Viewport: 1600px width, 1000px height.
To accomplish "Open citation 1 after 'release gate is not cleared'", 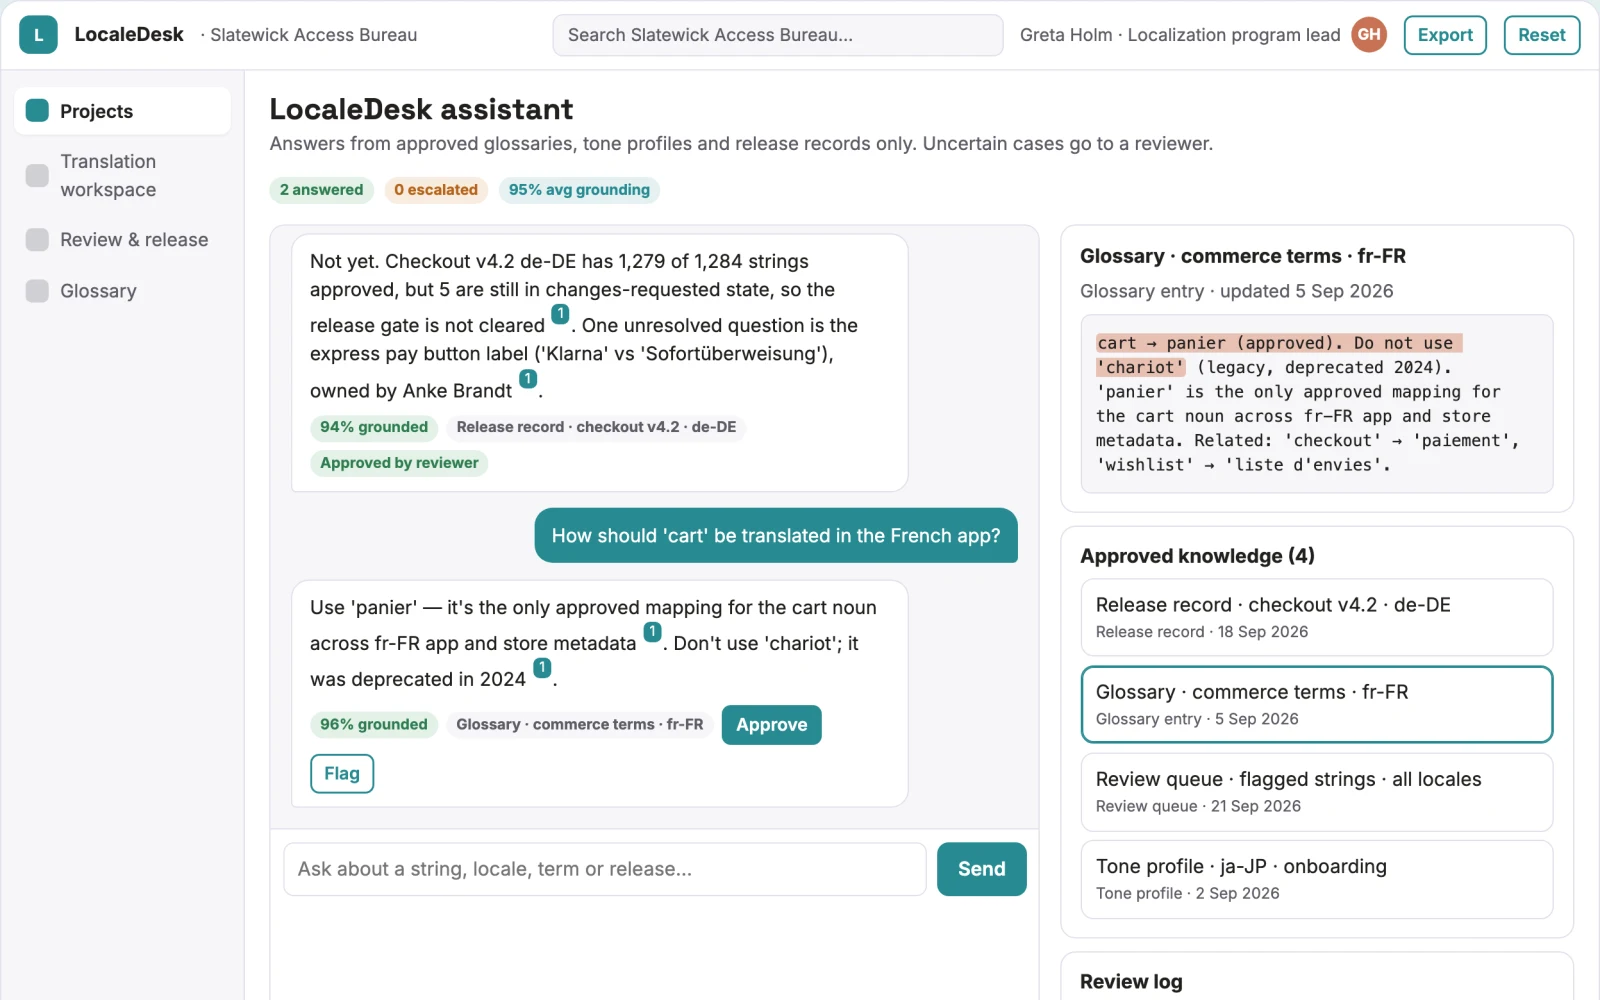I will [560, 314].
